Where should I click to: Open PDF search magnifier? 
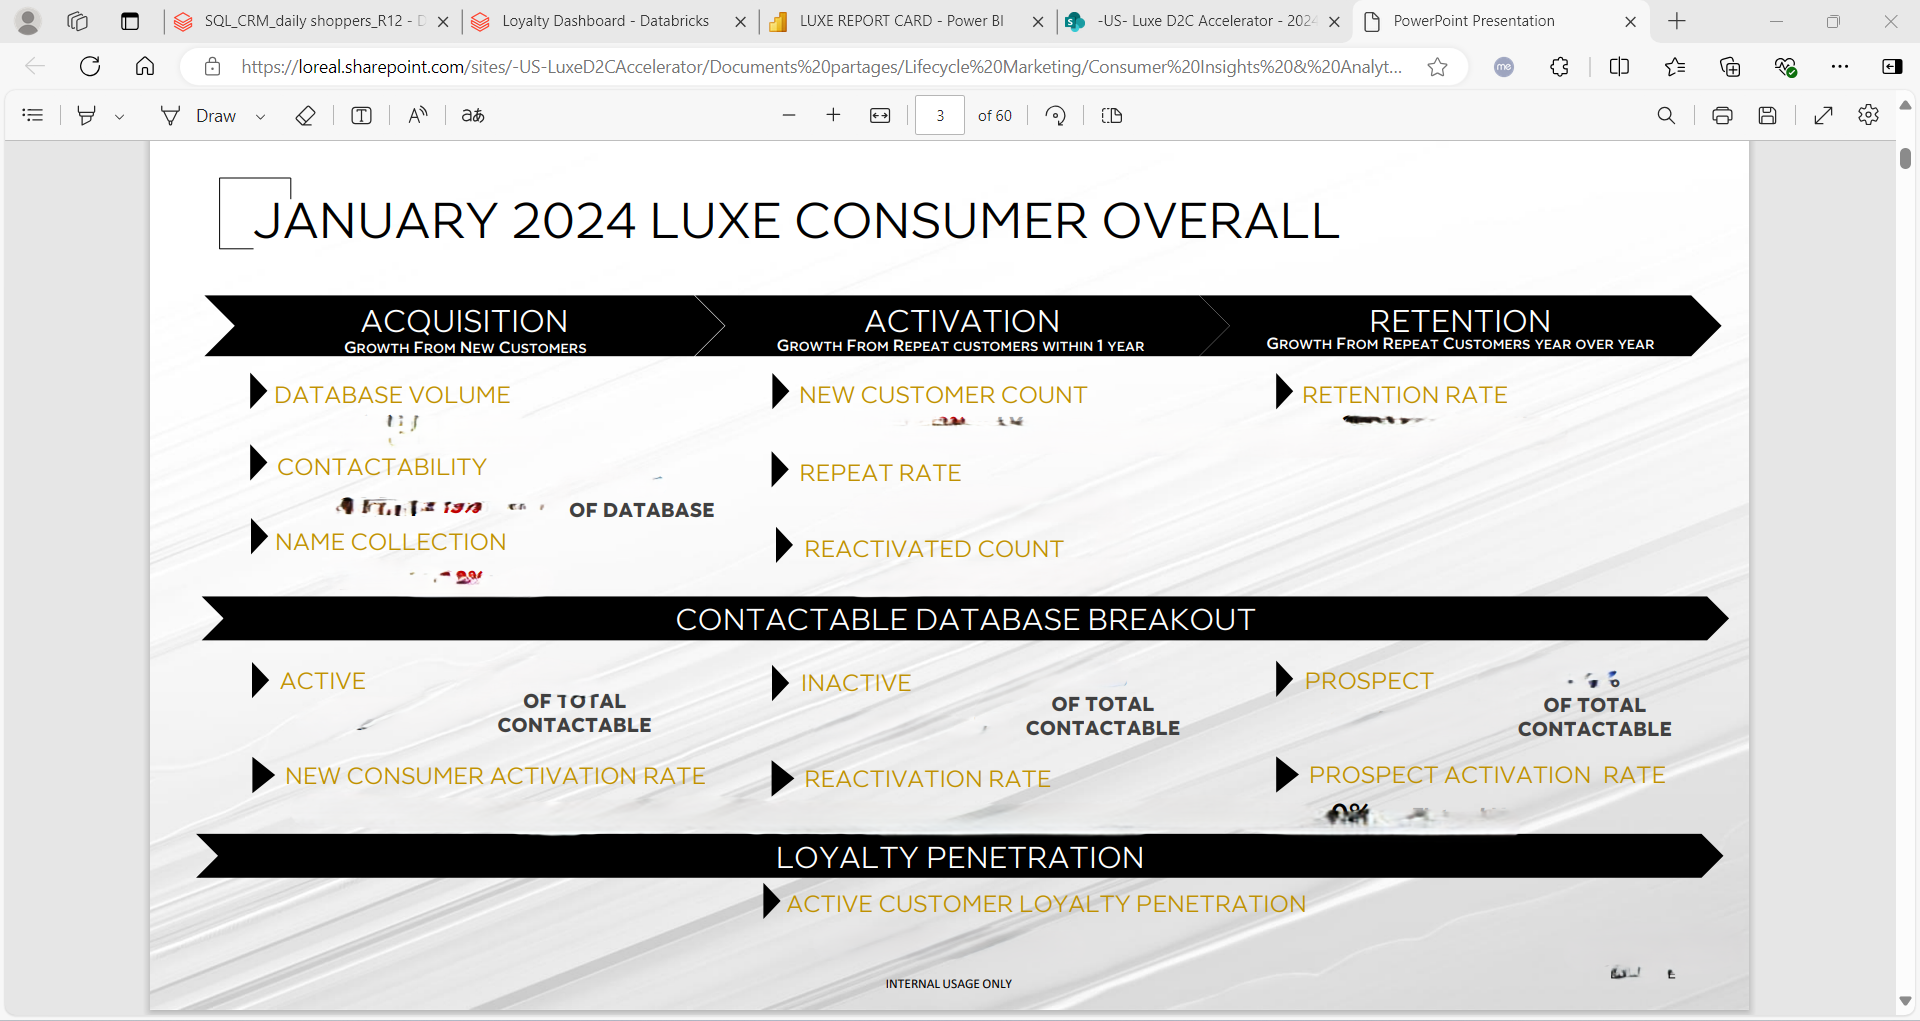click(x=1666, y=116)
